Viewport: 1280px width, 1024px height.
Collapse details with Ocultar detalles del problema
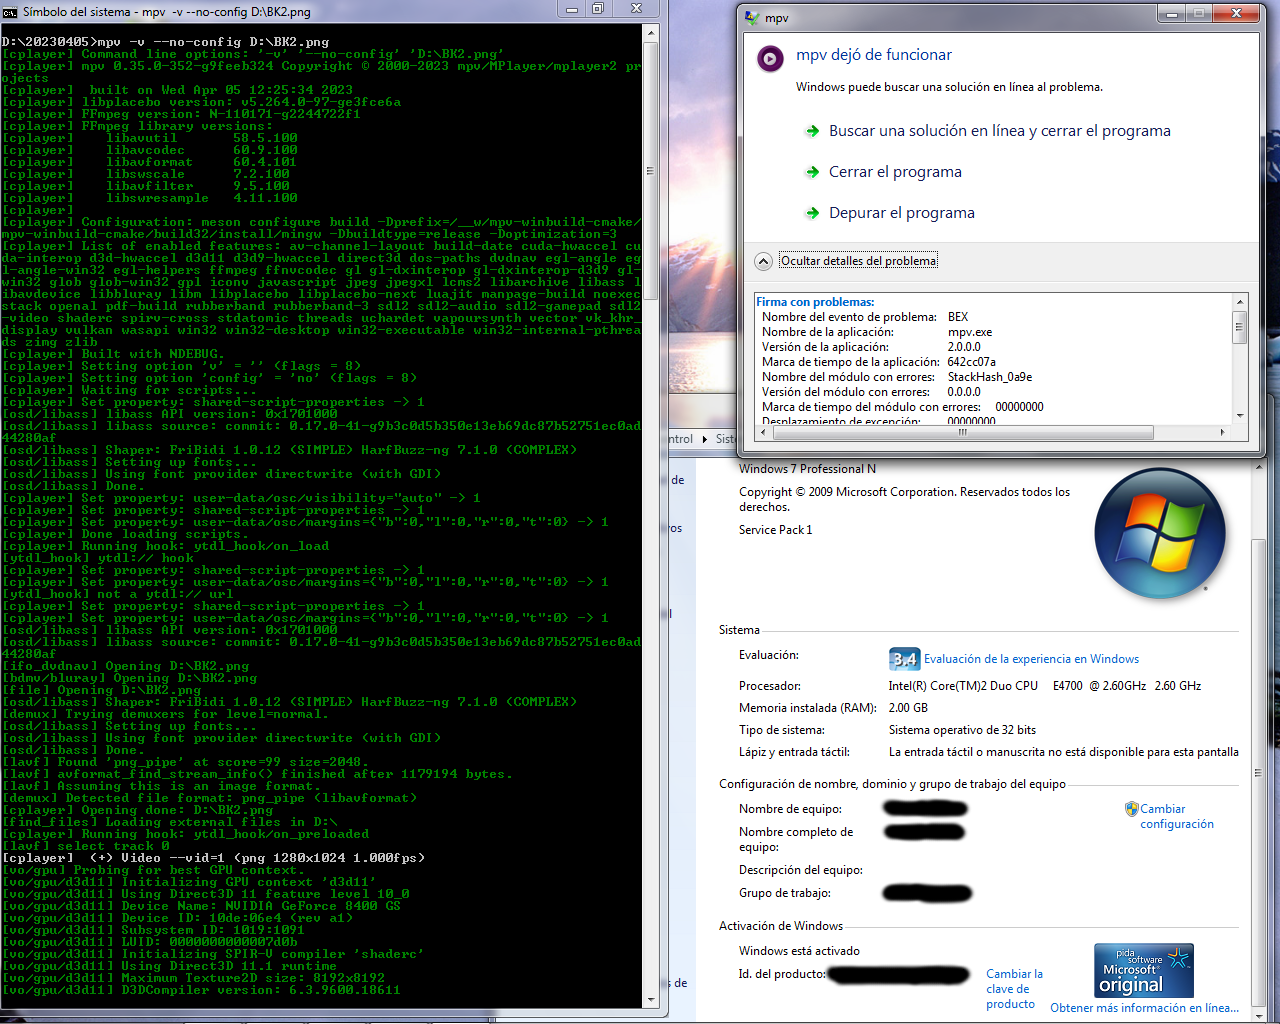click(x=847, y=261)
